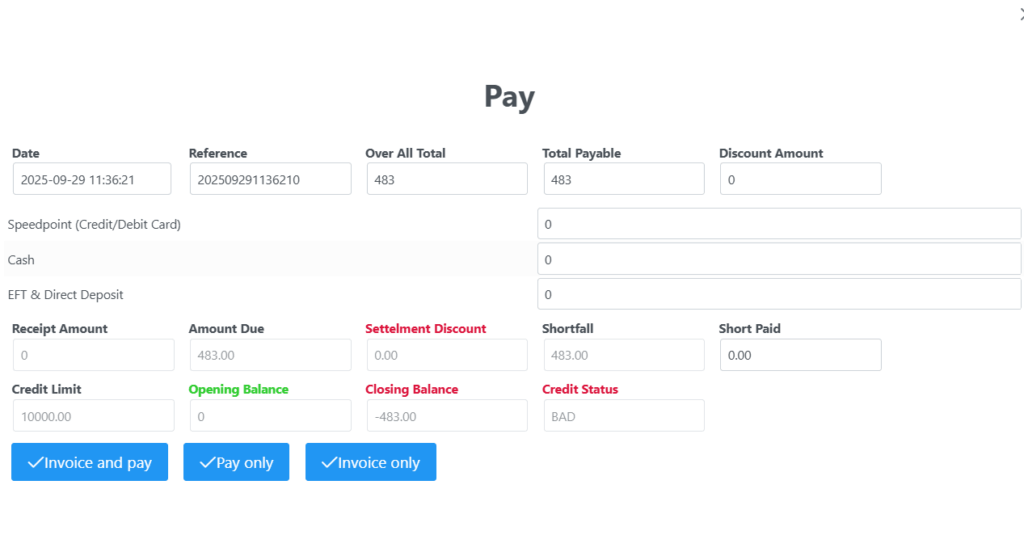Edit the Discount Amount field
Screen dimensions: 1024x548
coord(800,180)
